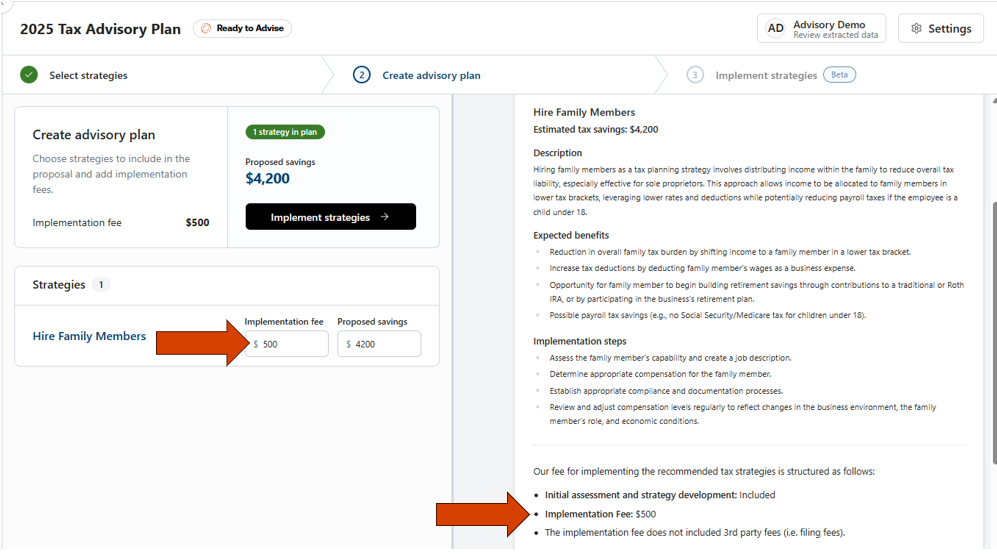The width and height of the screenshot is (997, 556).
Task: Switch to the Implement strategies step
Action: pyautogui.click(x=766, y=75)
